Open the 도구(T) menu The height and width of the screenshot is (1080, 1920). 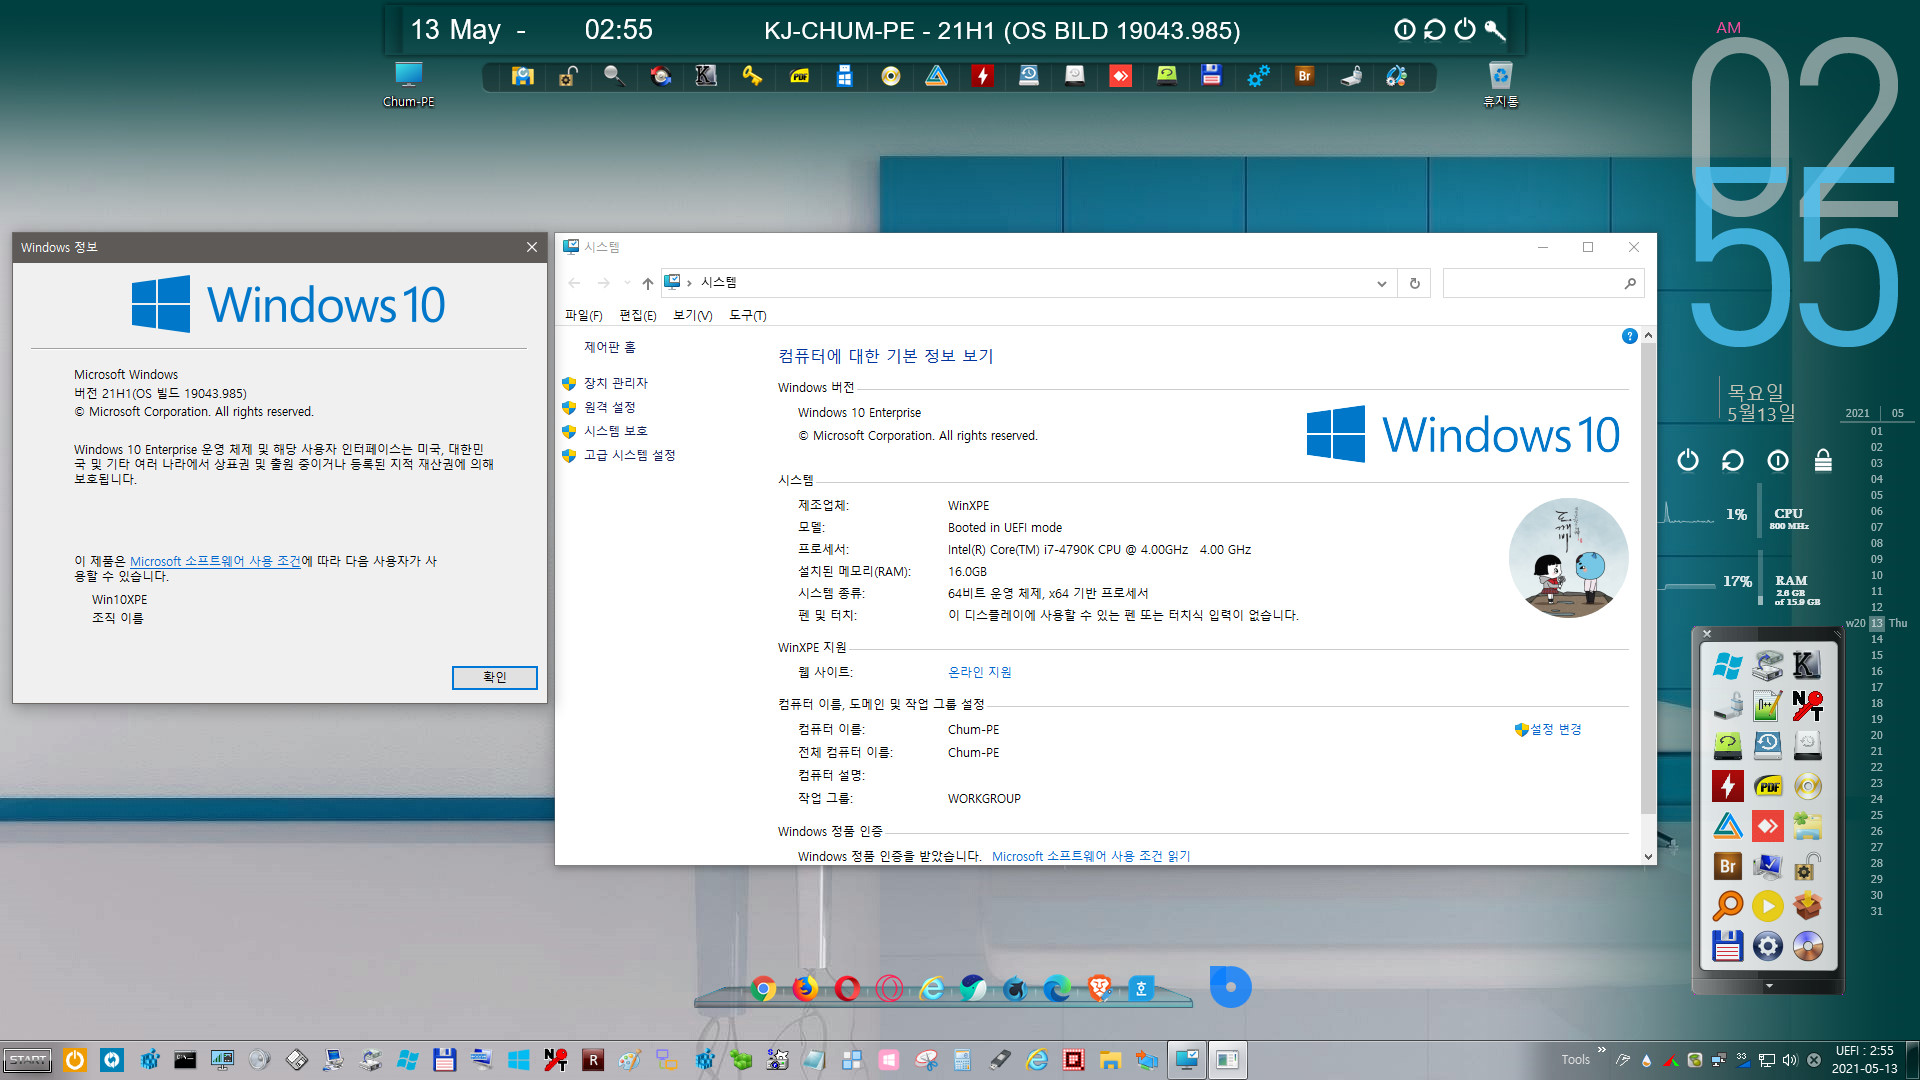coord(747,315)
